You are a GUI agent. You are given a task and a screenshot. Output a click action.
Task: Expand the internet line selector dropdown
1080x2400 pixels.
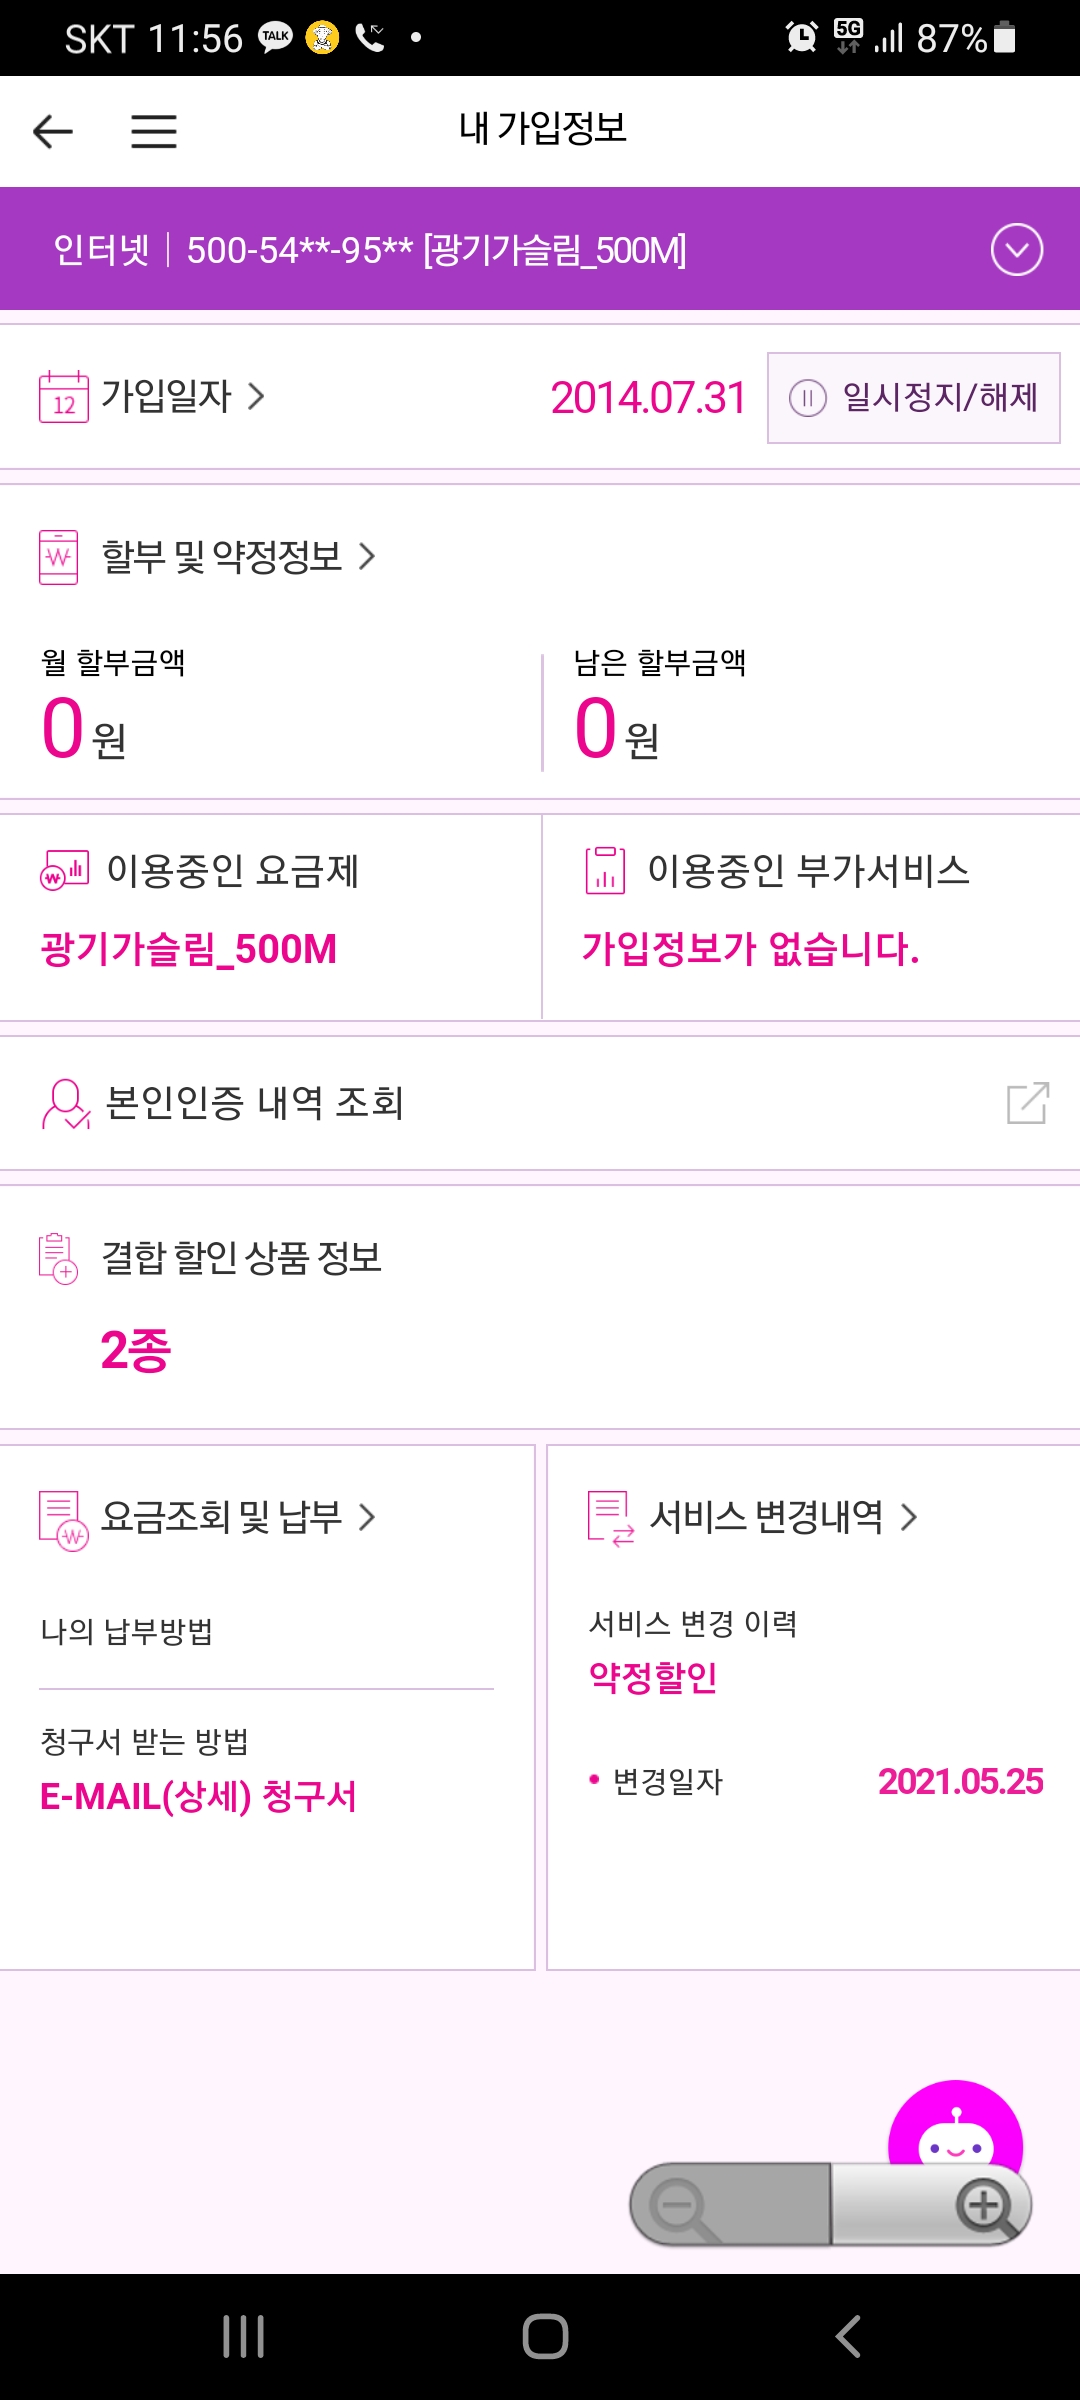click(1016, 250)
